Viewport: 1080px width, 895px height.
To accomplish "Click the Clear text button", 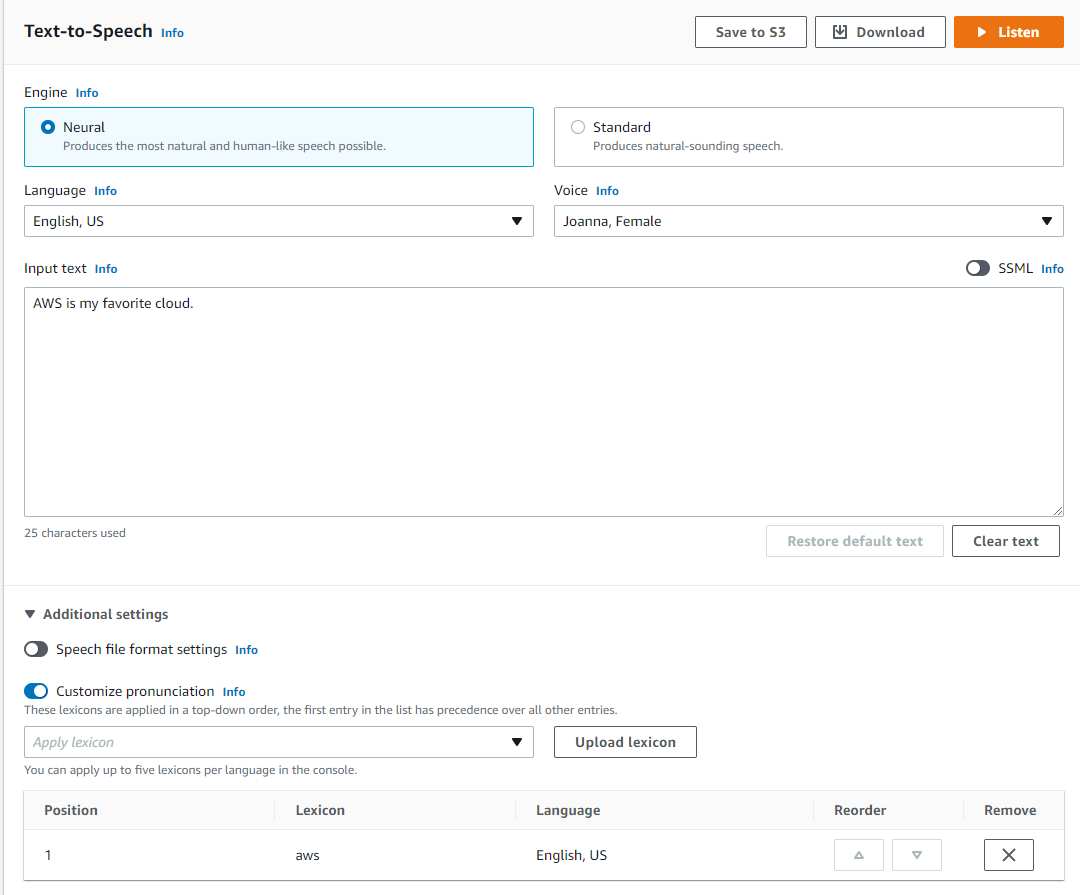I will pos(1006,541).
